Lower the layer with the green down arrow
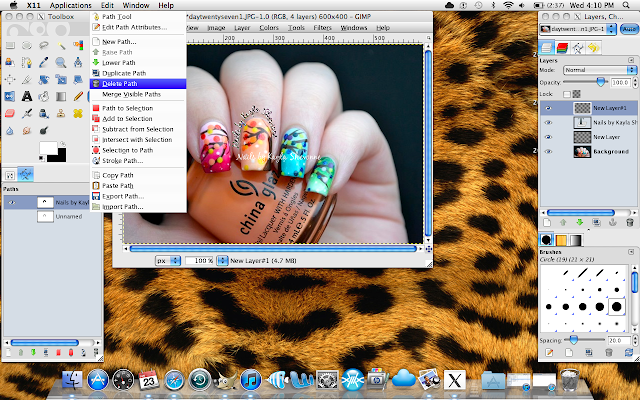Viewport: 640px width, 400px height. [580, 222]
